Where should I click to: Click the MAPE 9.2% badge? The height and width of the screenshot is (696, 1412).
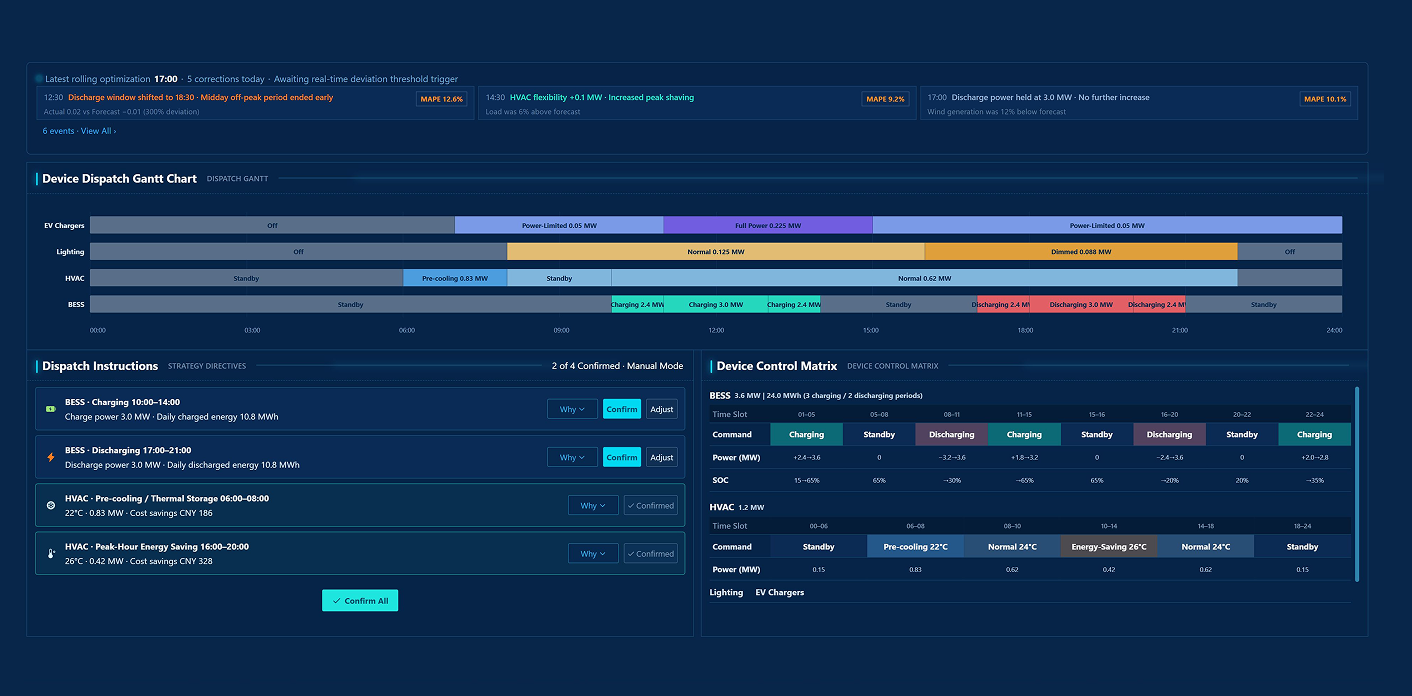885,99
